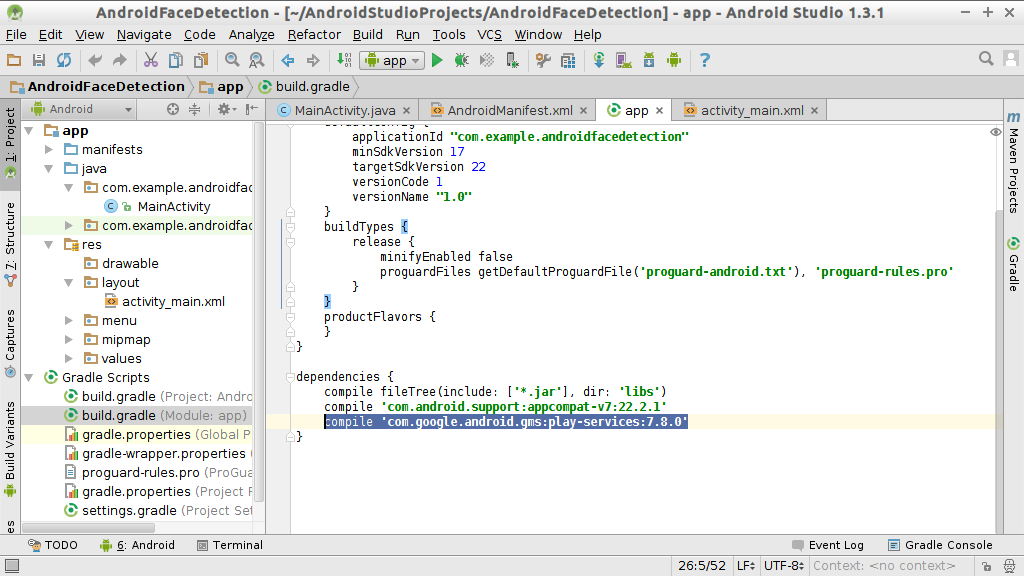Image resolution: width=1024 pixels, height=576 pixels.
Task: Open the TODO tool window
Action: click(x=53, y=545)
